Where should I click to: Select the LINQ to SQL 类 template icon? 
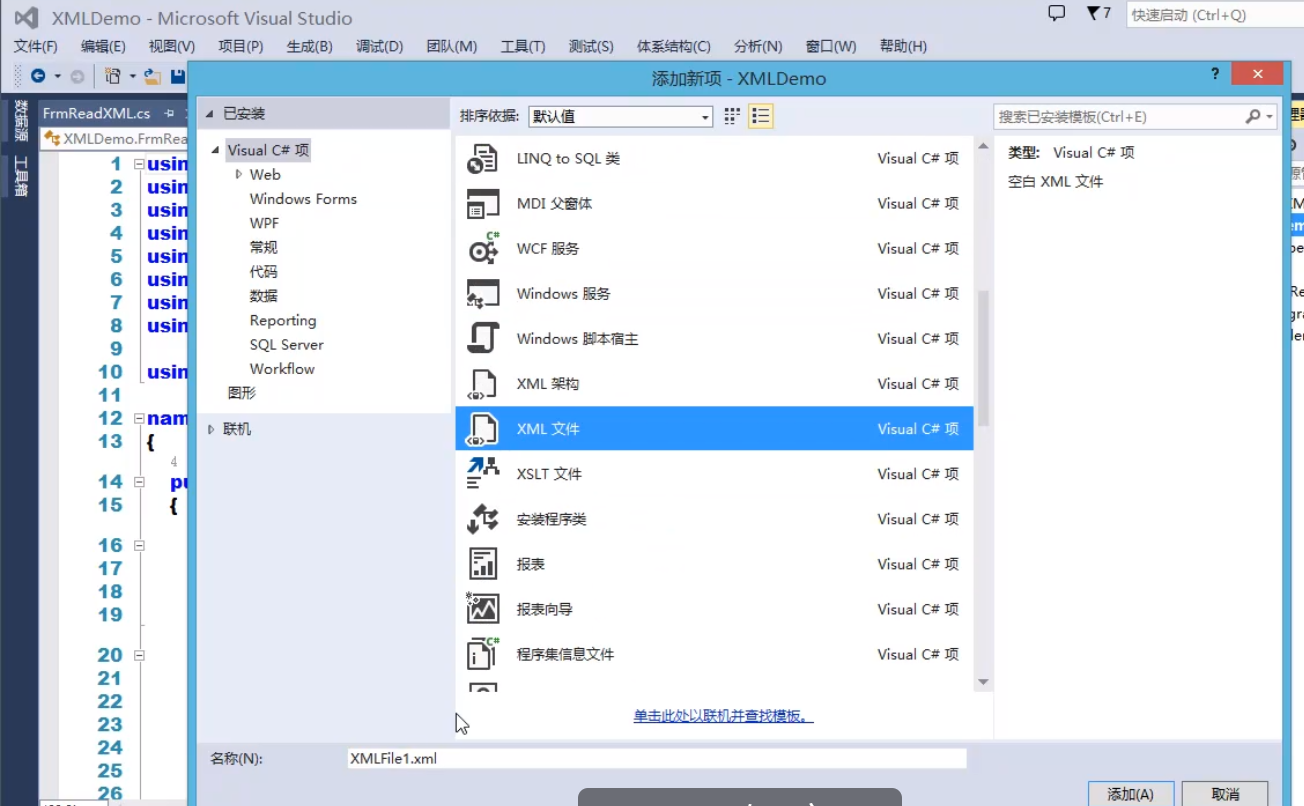(x=483, y=159)
